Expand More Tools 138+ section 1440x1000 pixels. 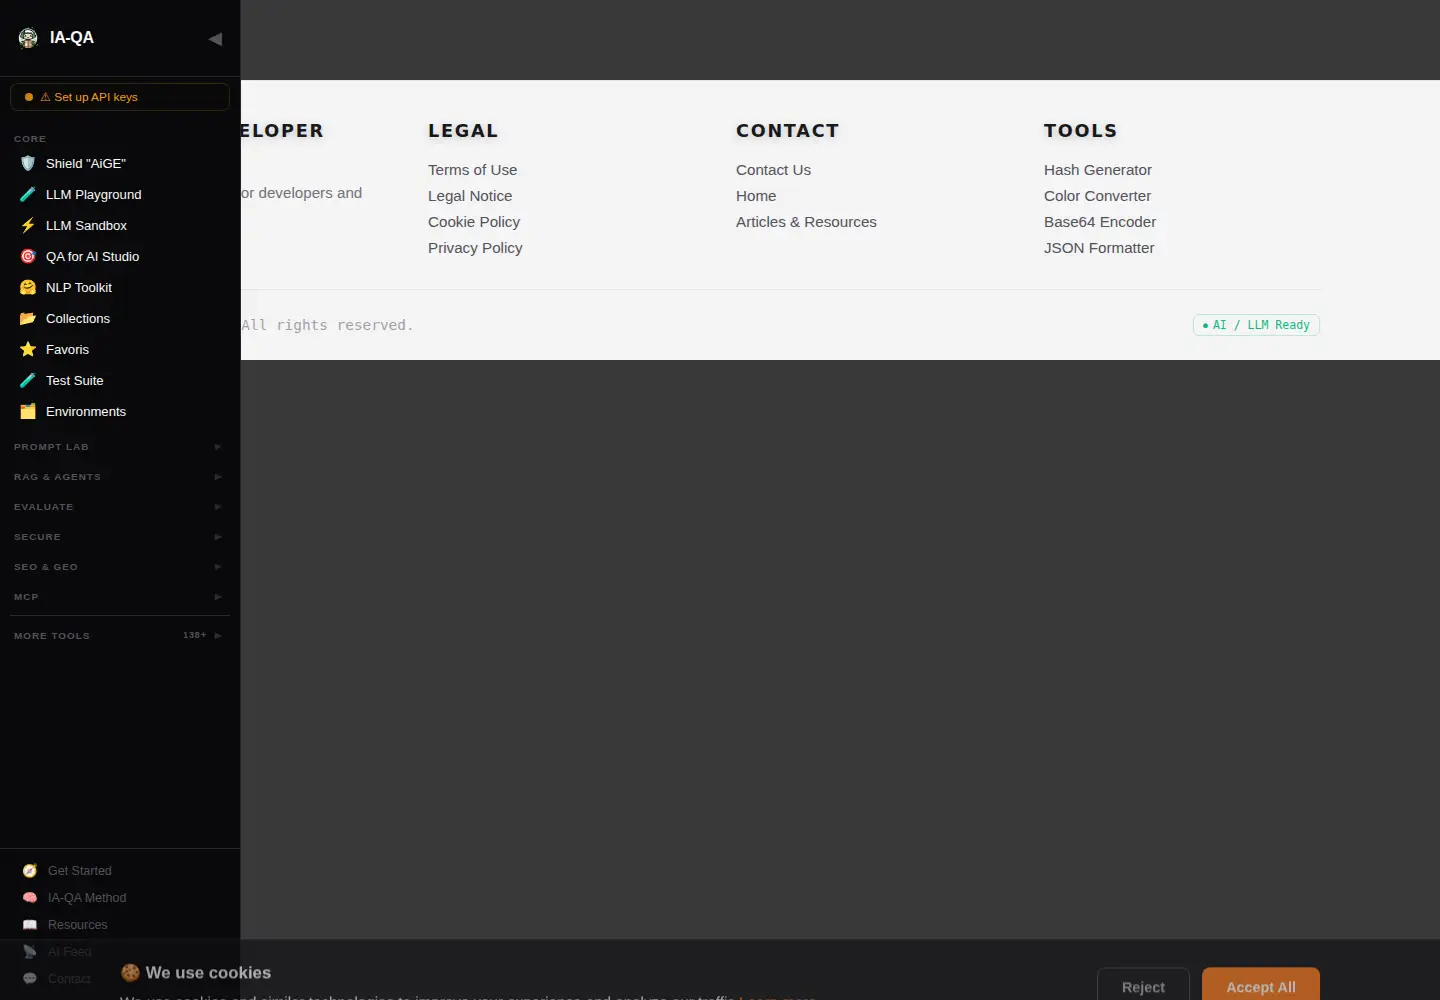pyautogui.click(x=118, y=636)
